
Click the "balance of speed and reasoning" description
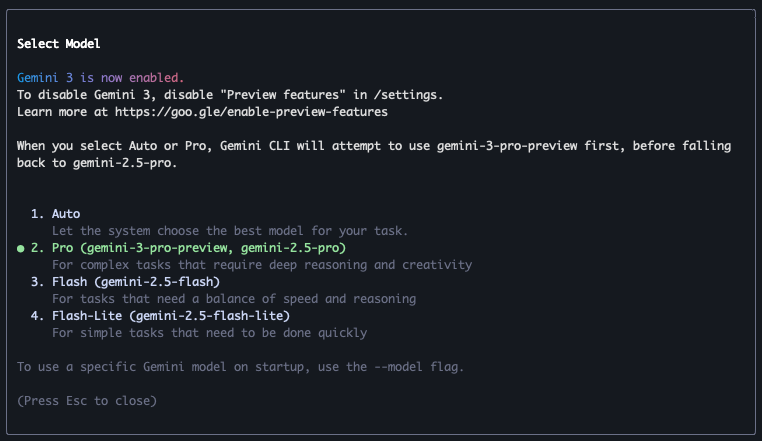(x=234, y=299)
